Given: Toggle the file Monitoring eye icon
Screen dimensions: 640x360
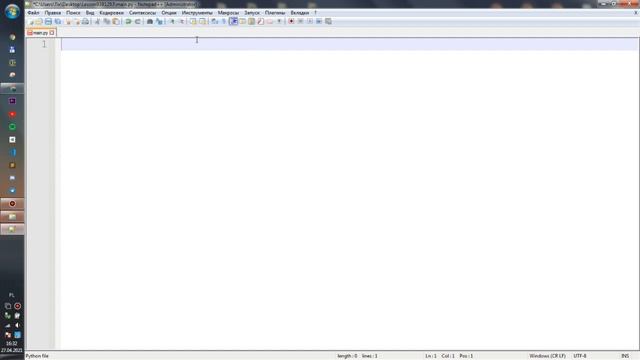Looking at the screenshot, I should coord(280,21).
